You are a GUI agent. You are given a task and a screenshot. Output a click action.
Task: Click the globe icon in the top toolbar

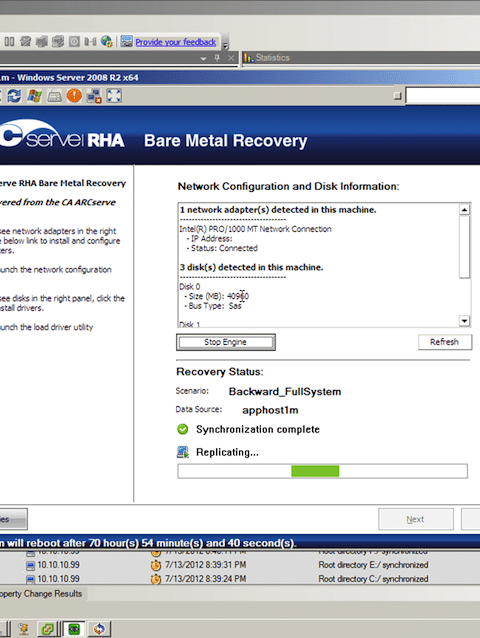(107, 42)
